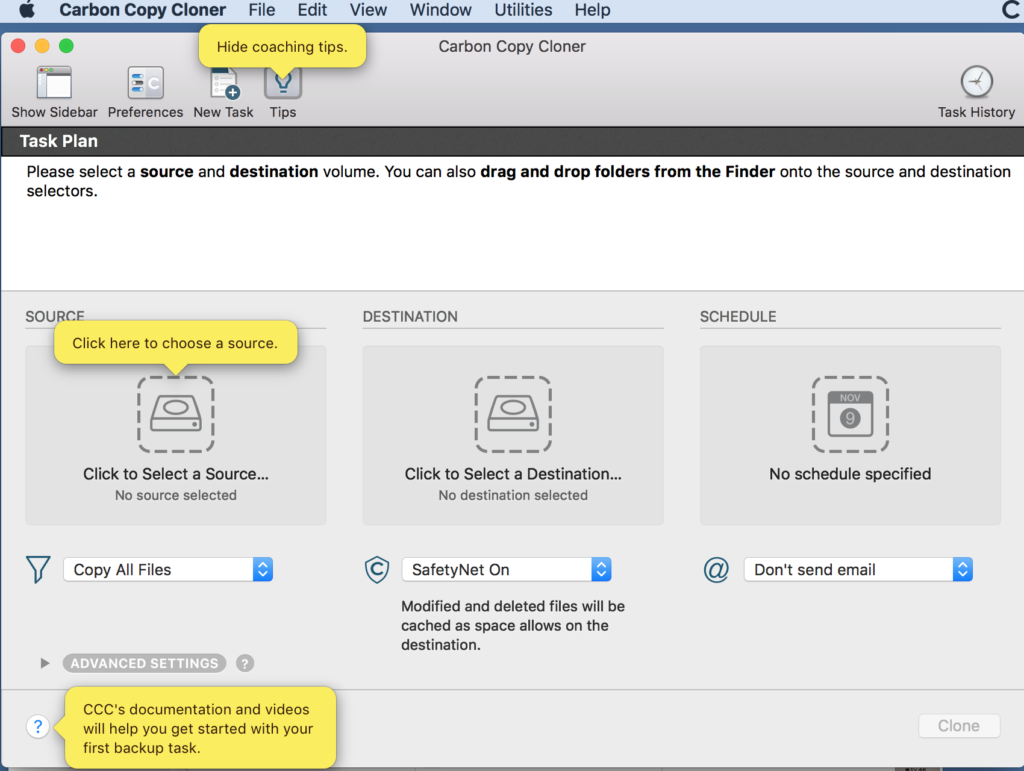Click the Advanced Settings help question mark
The image size is (1024, 771).
245,663
